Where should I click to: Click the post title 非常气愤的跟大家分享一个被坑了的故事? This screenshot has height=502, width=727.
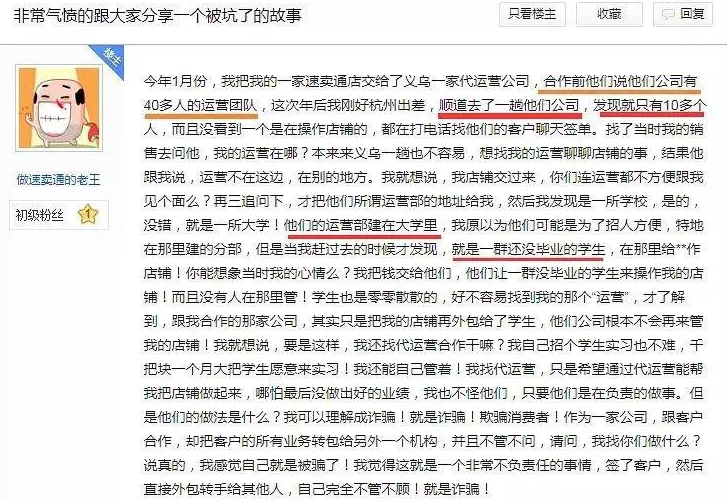[158, 16]
